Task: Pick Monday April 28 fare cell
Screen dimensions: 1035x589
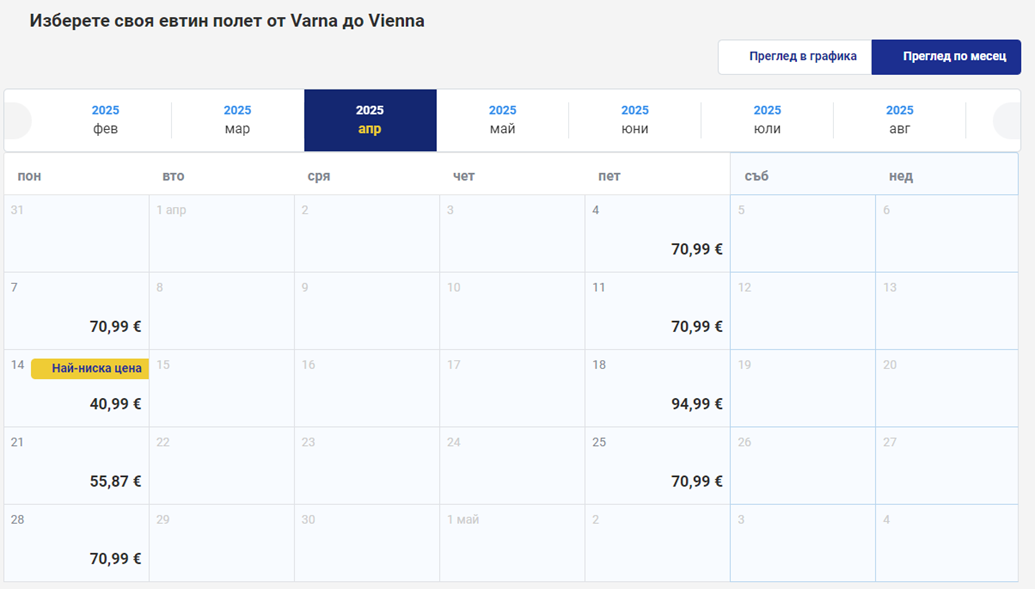Action: [x=77, y=544]
